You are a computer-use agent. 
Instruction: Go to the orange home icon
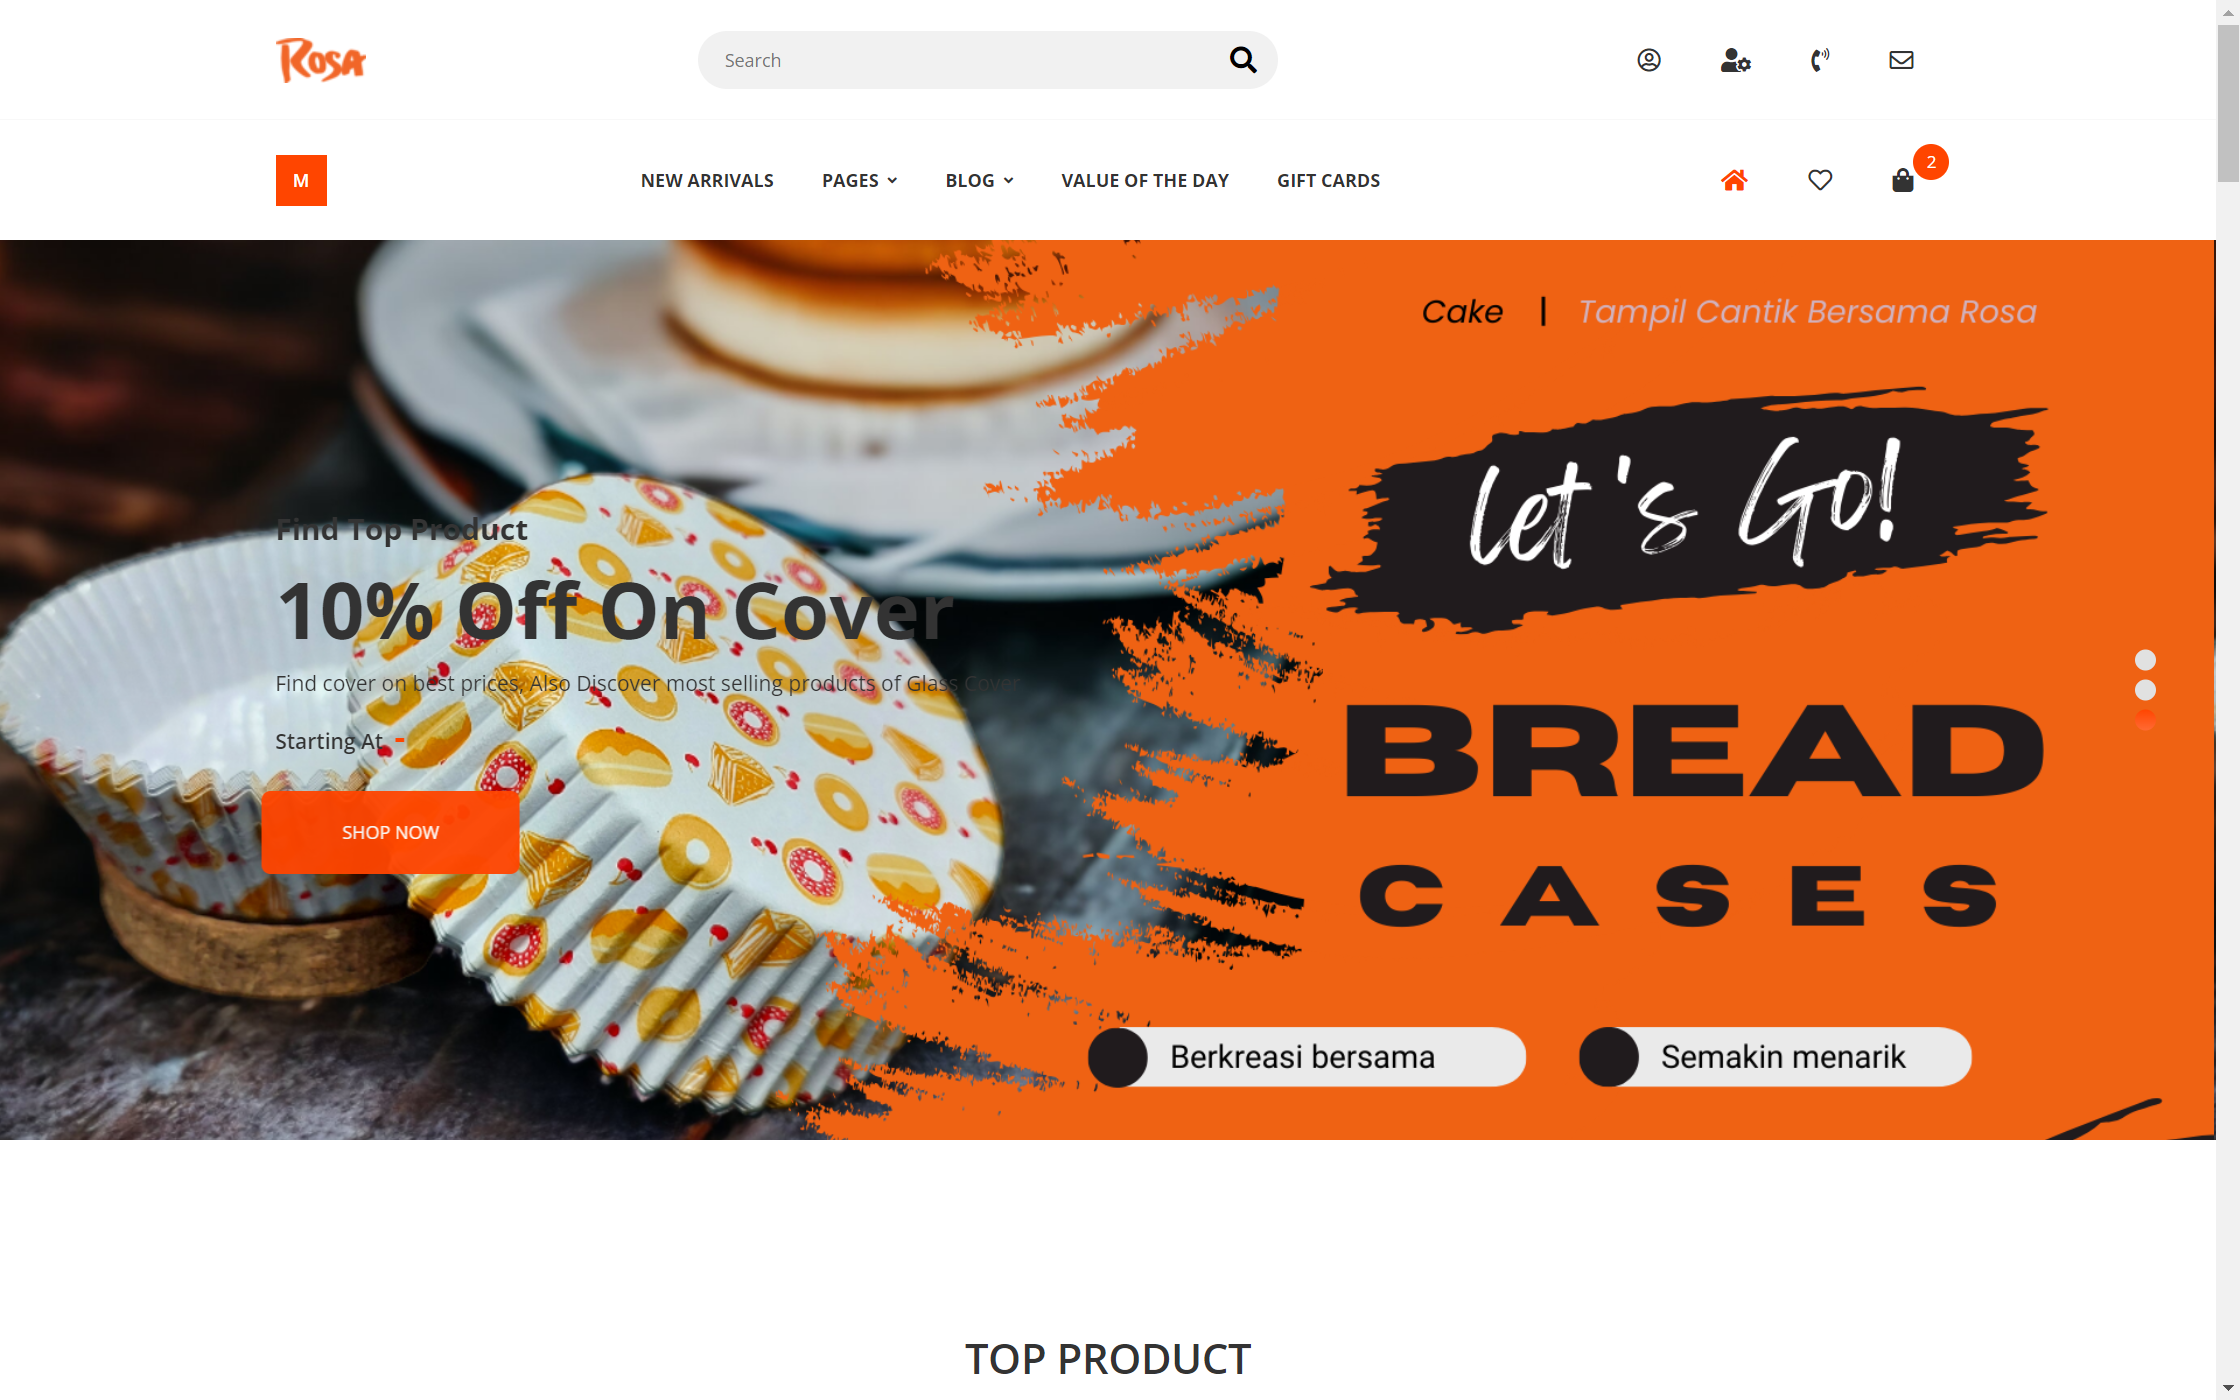coord(1734,180)
